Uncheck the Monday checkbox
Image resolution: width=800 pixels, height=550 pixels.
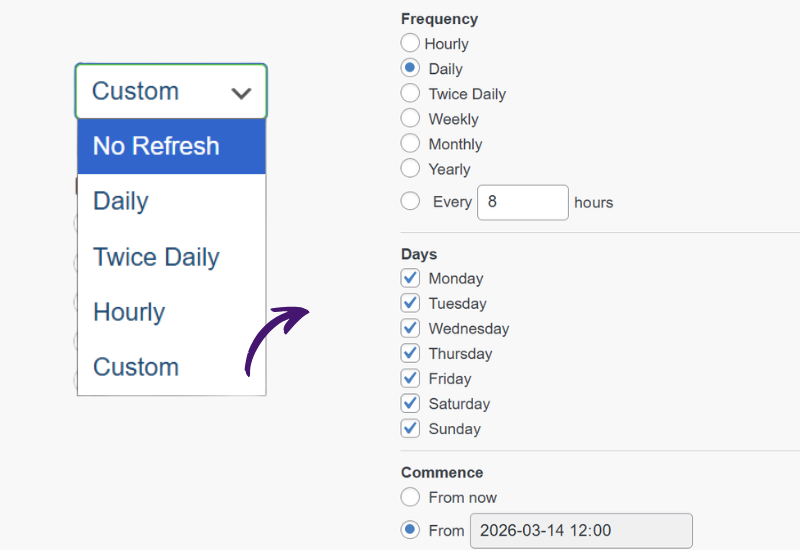pos(410,278)
